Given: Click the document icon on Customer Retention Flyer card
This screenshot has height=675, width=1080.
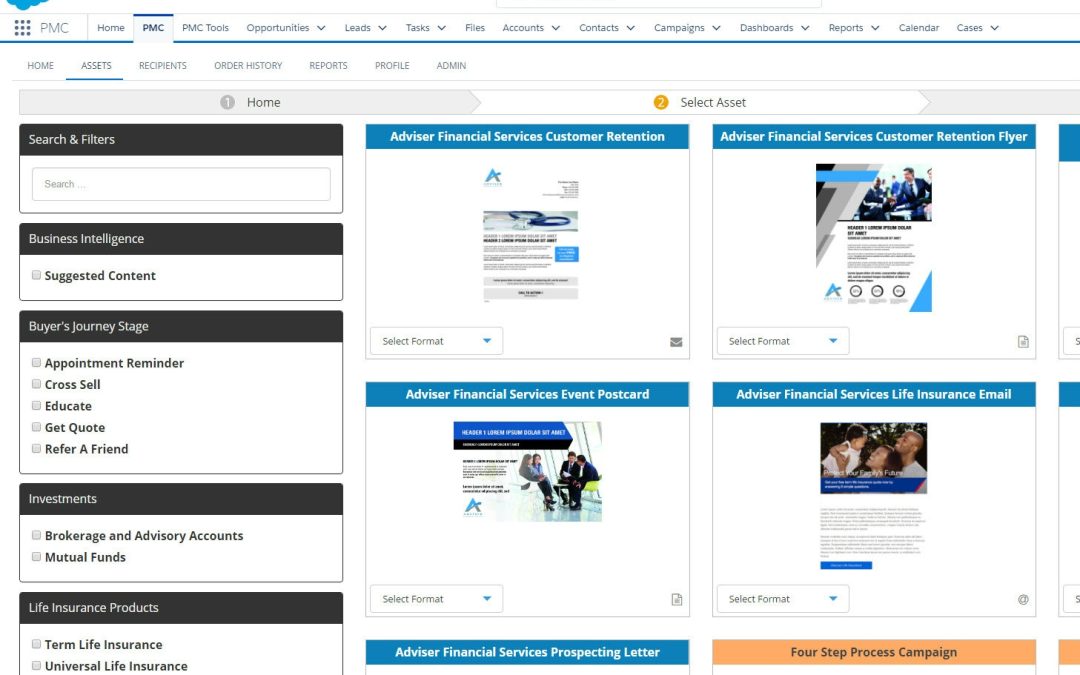Looking at the screenshot, I should [1023, 342].
